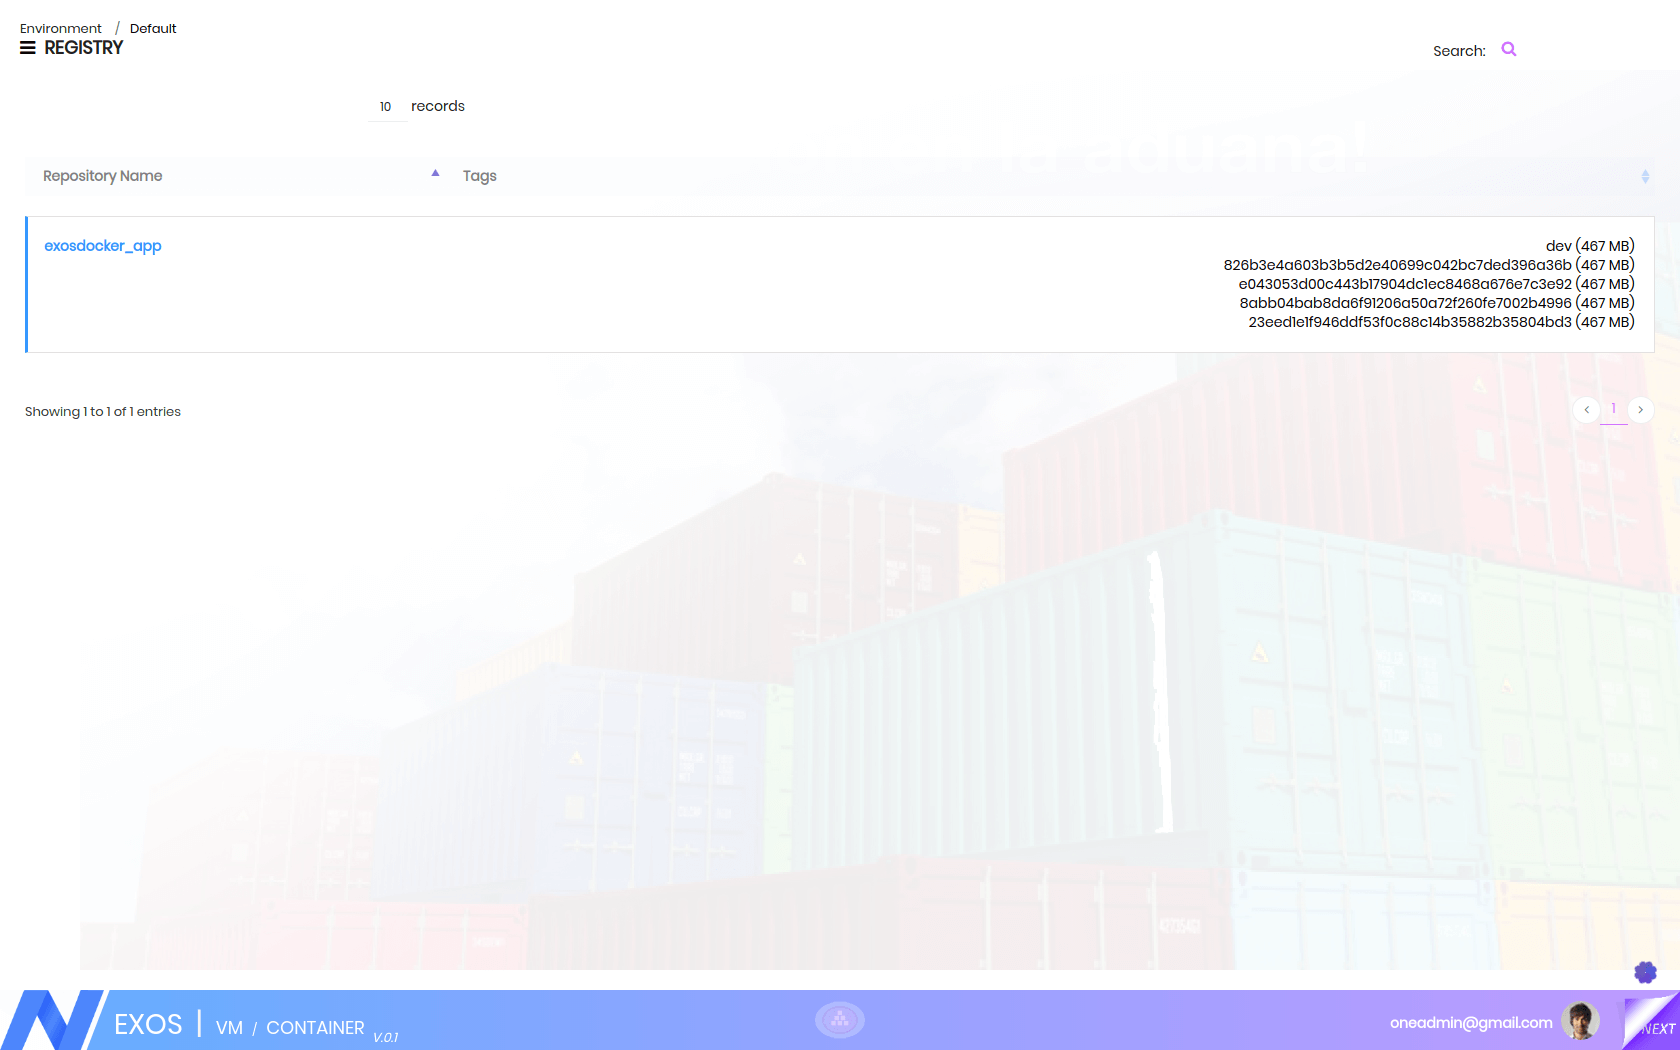Open the exosdocker_app repository link
This screenshot has height=1050, width=1680.
pos(103,246)
